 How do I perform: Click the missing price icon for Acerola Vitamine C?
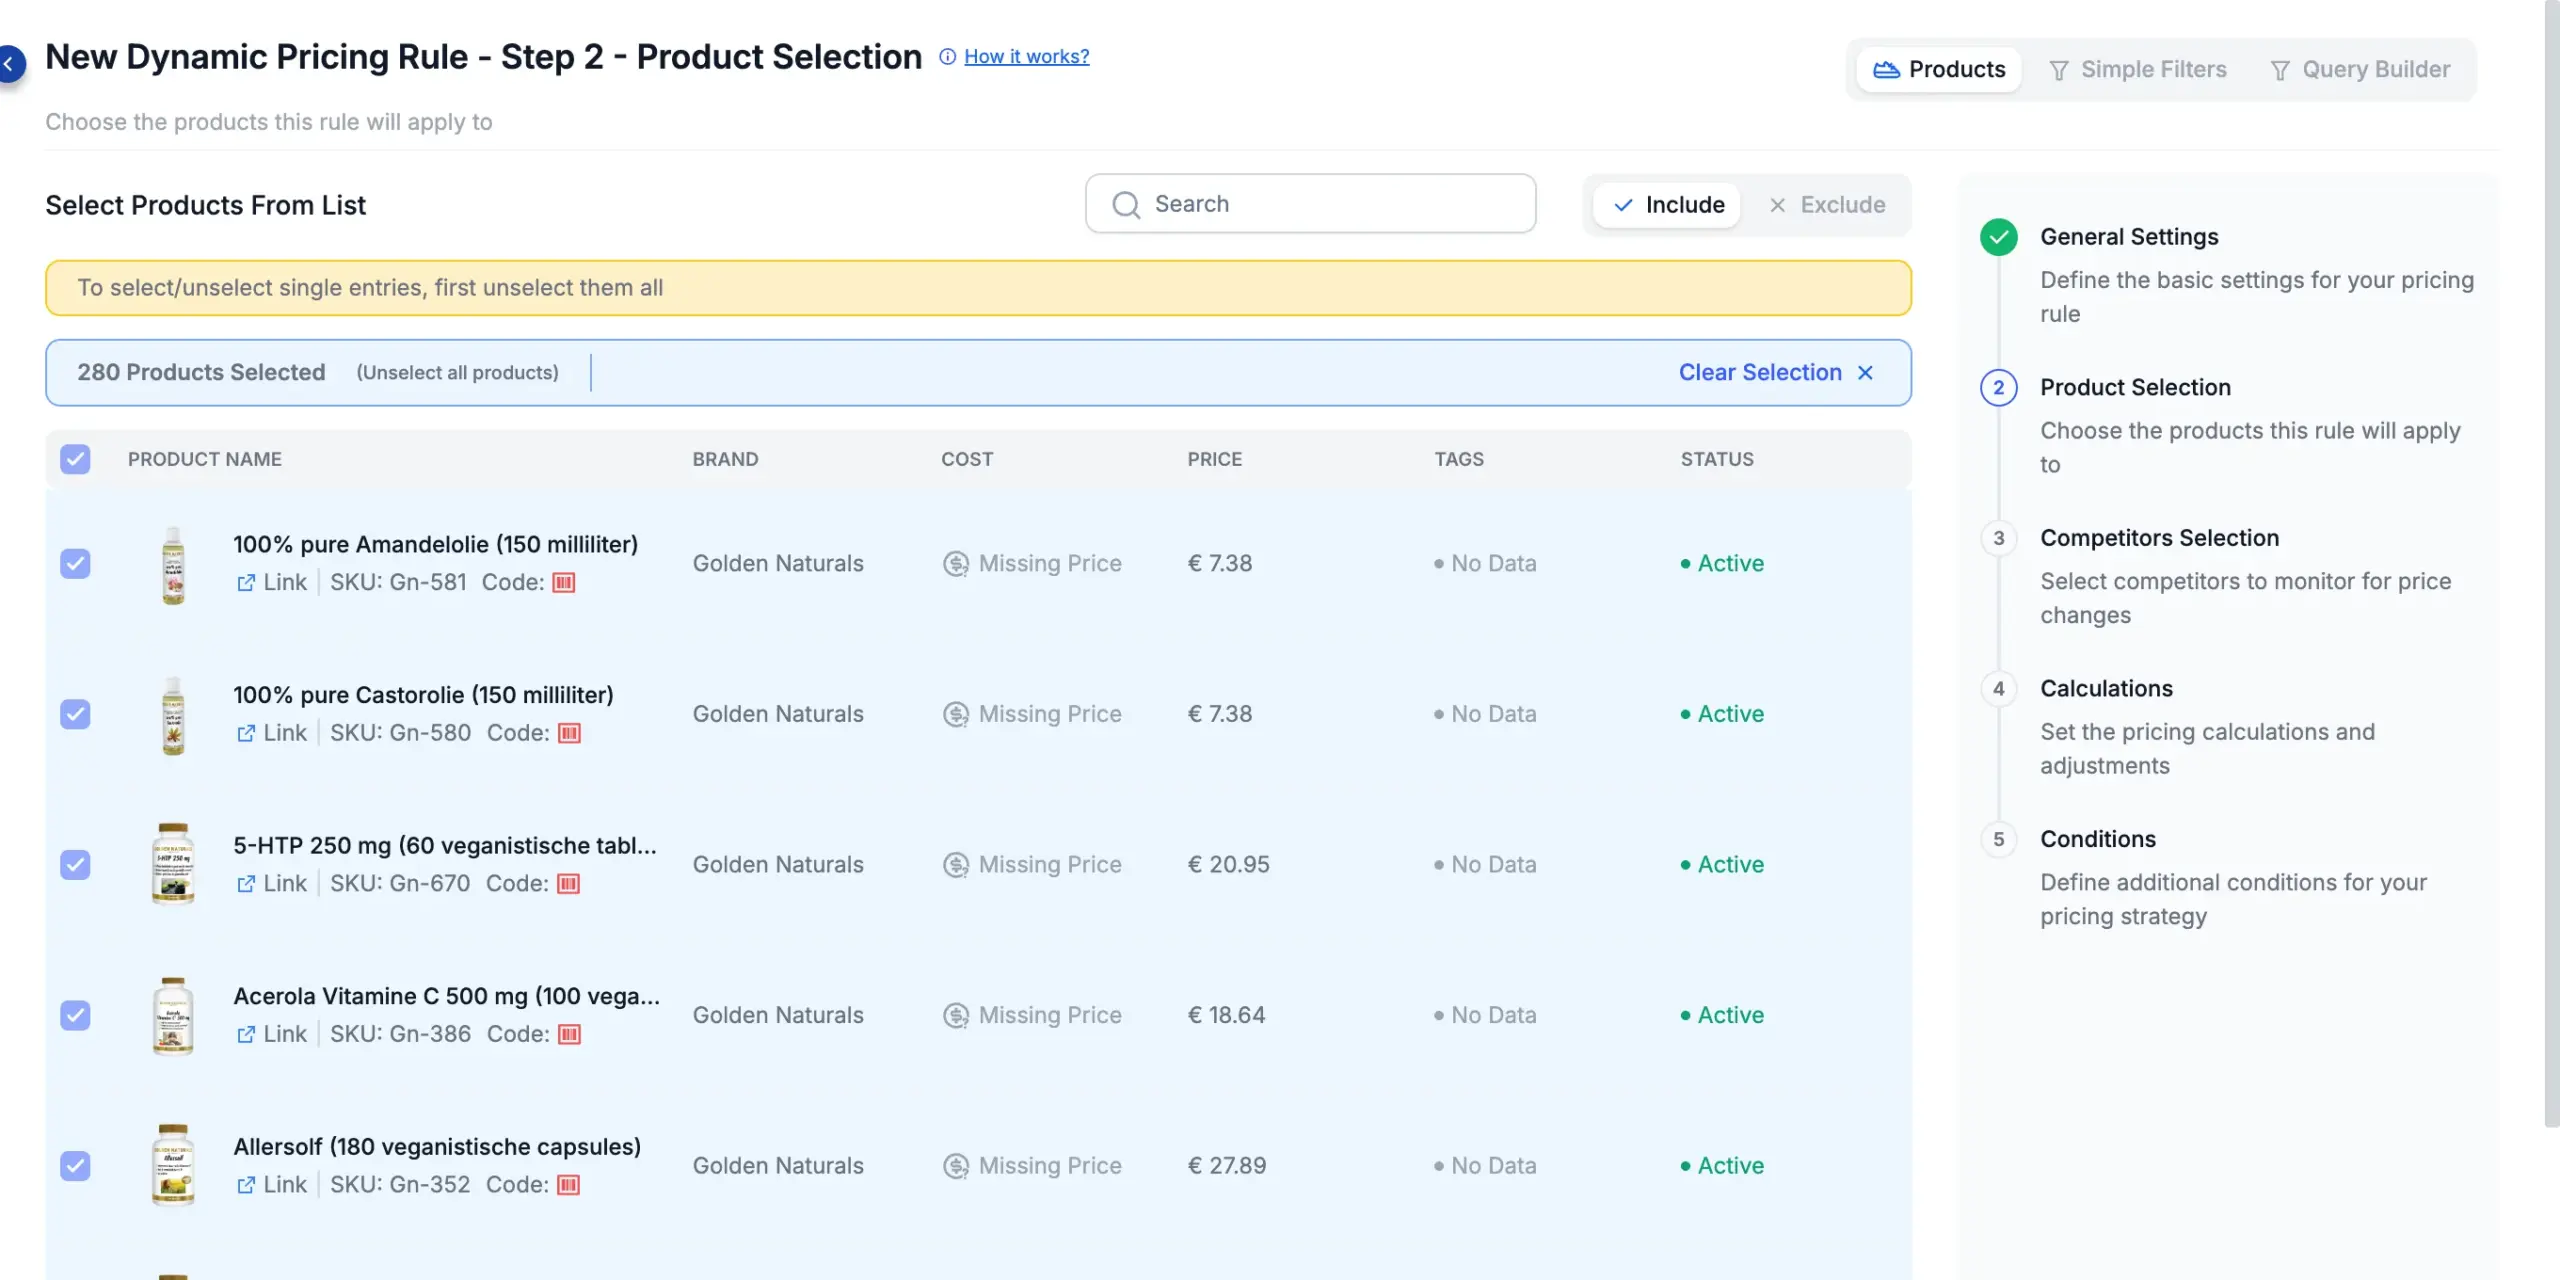956,1015
